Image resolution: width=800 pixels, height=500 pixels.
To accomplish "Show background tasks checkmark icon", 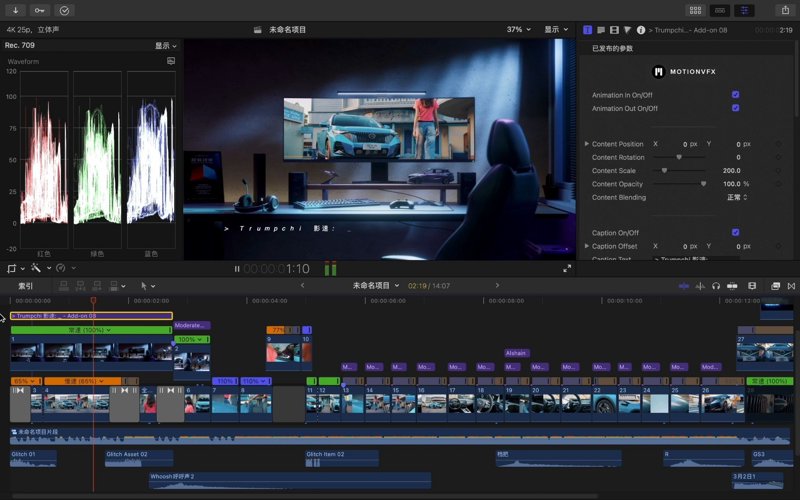I will (x=64, y=10).
